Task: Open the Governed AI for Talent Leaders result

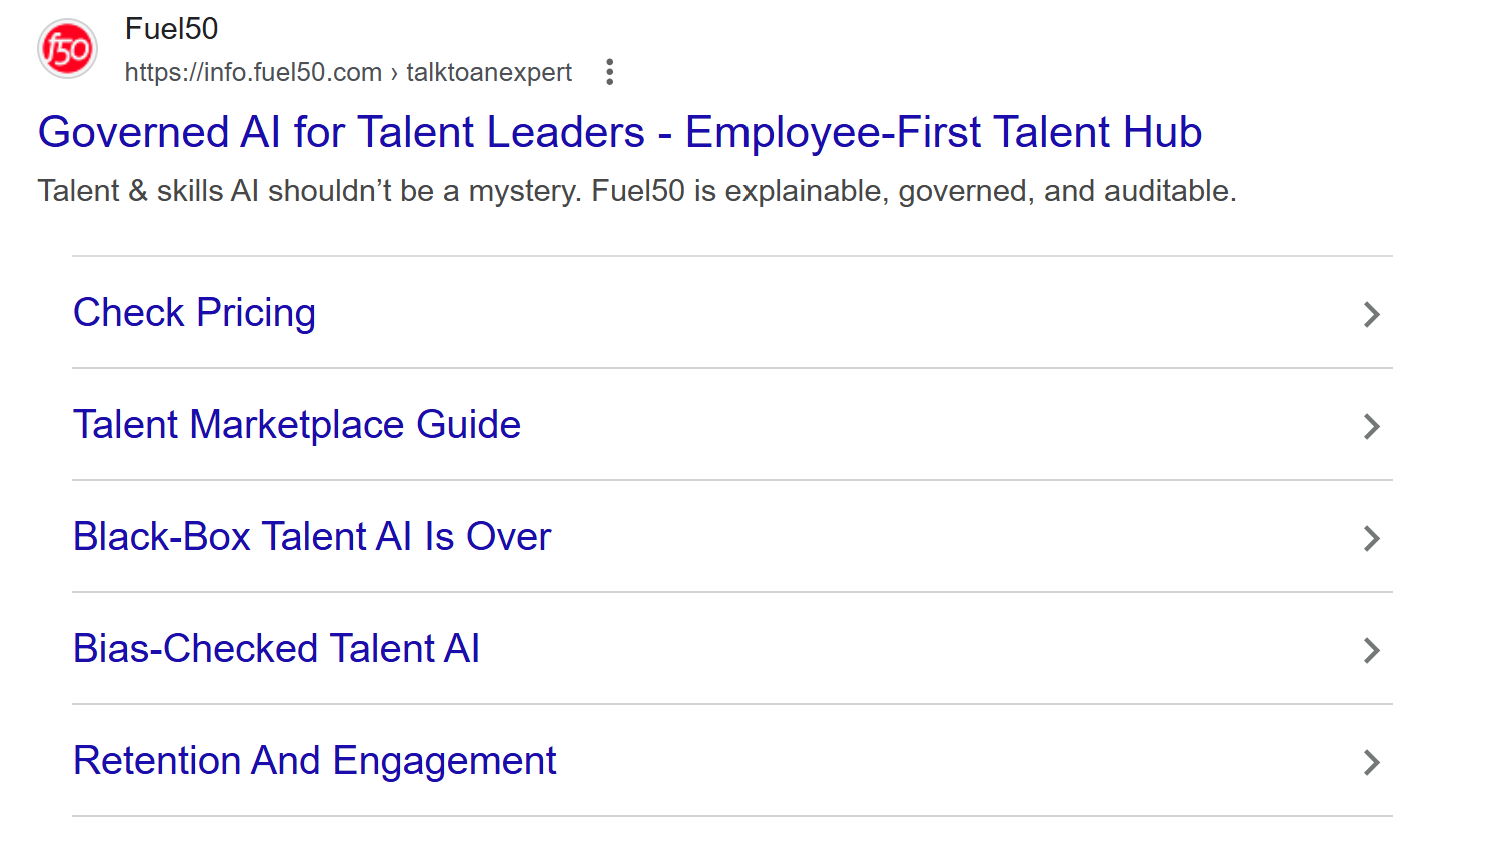Action: point(619,131)
